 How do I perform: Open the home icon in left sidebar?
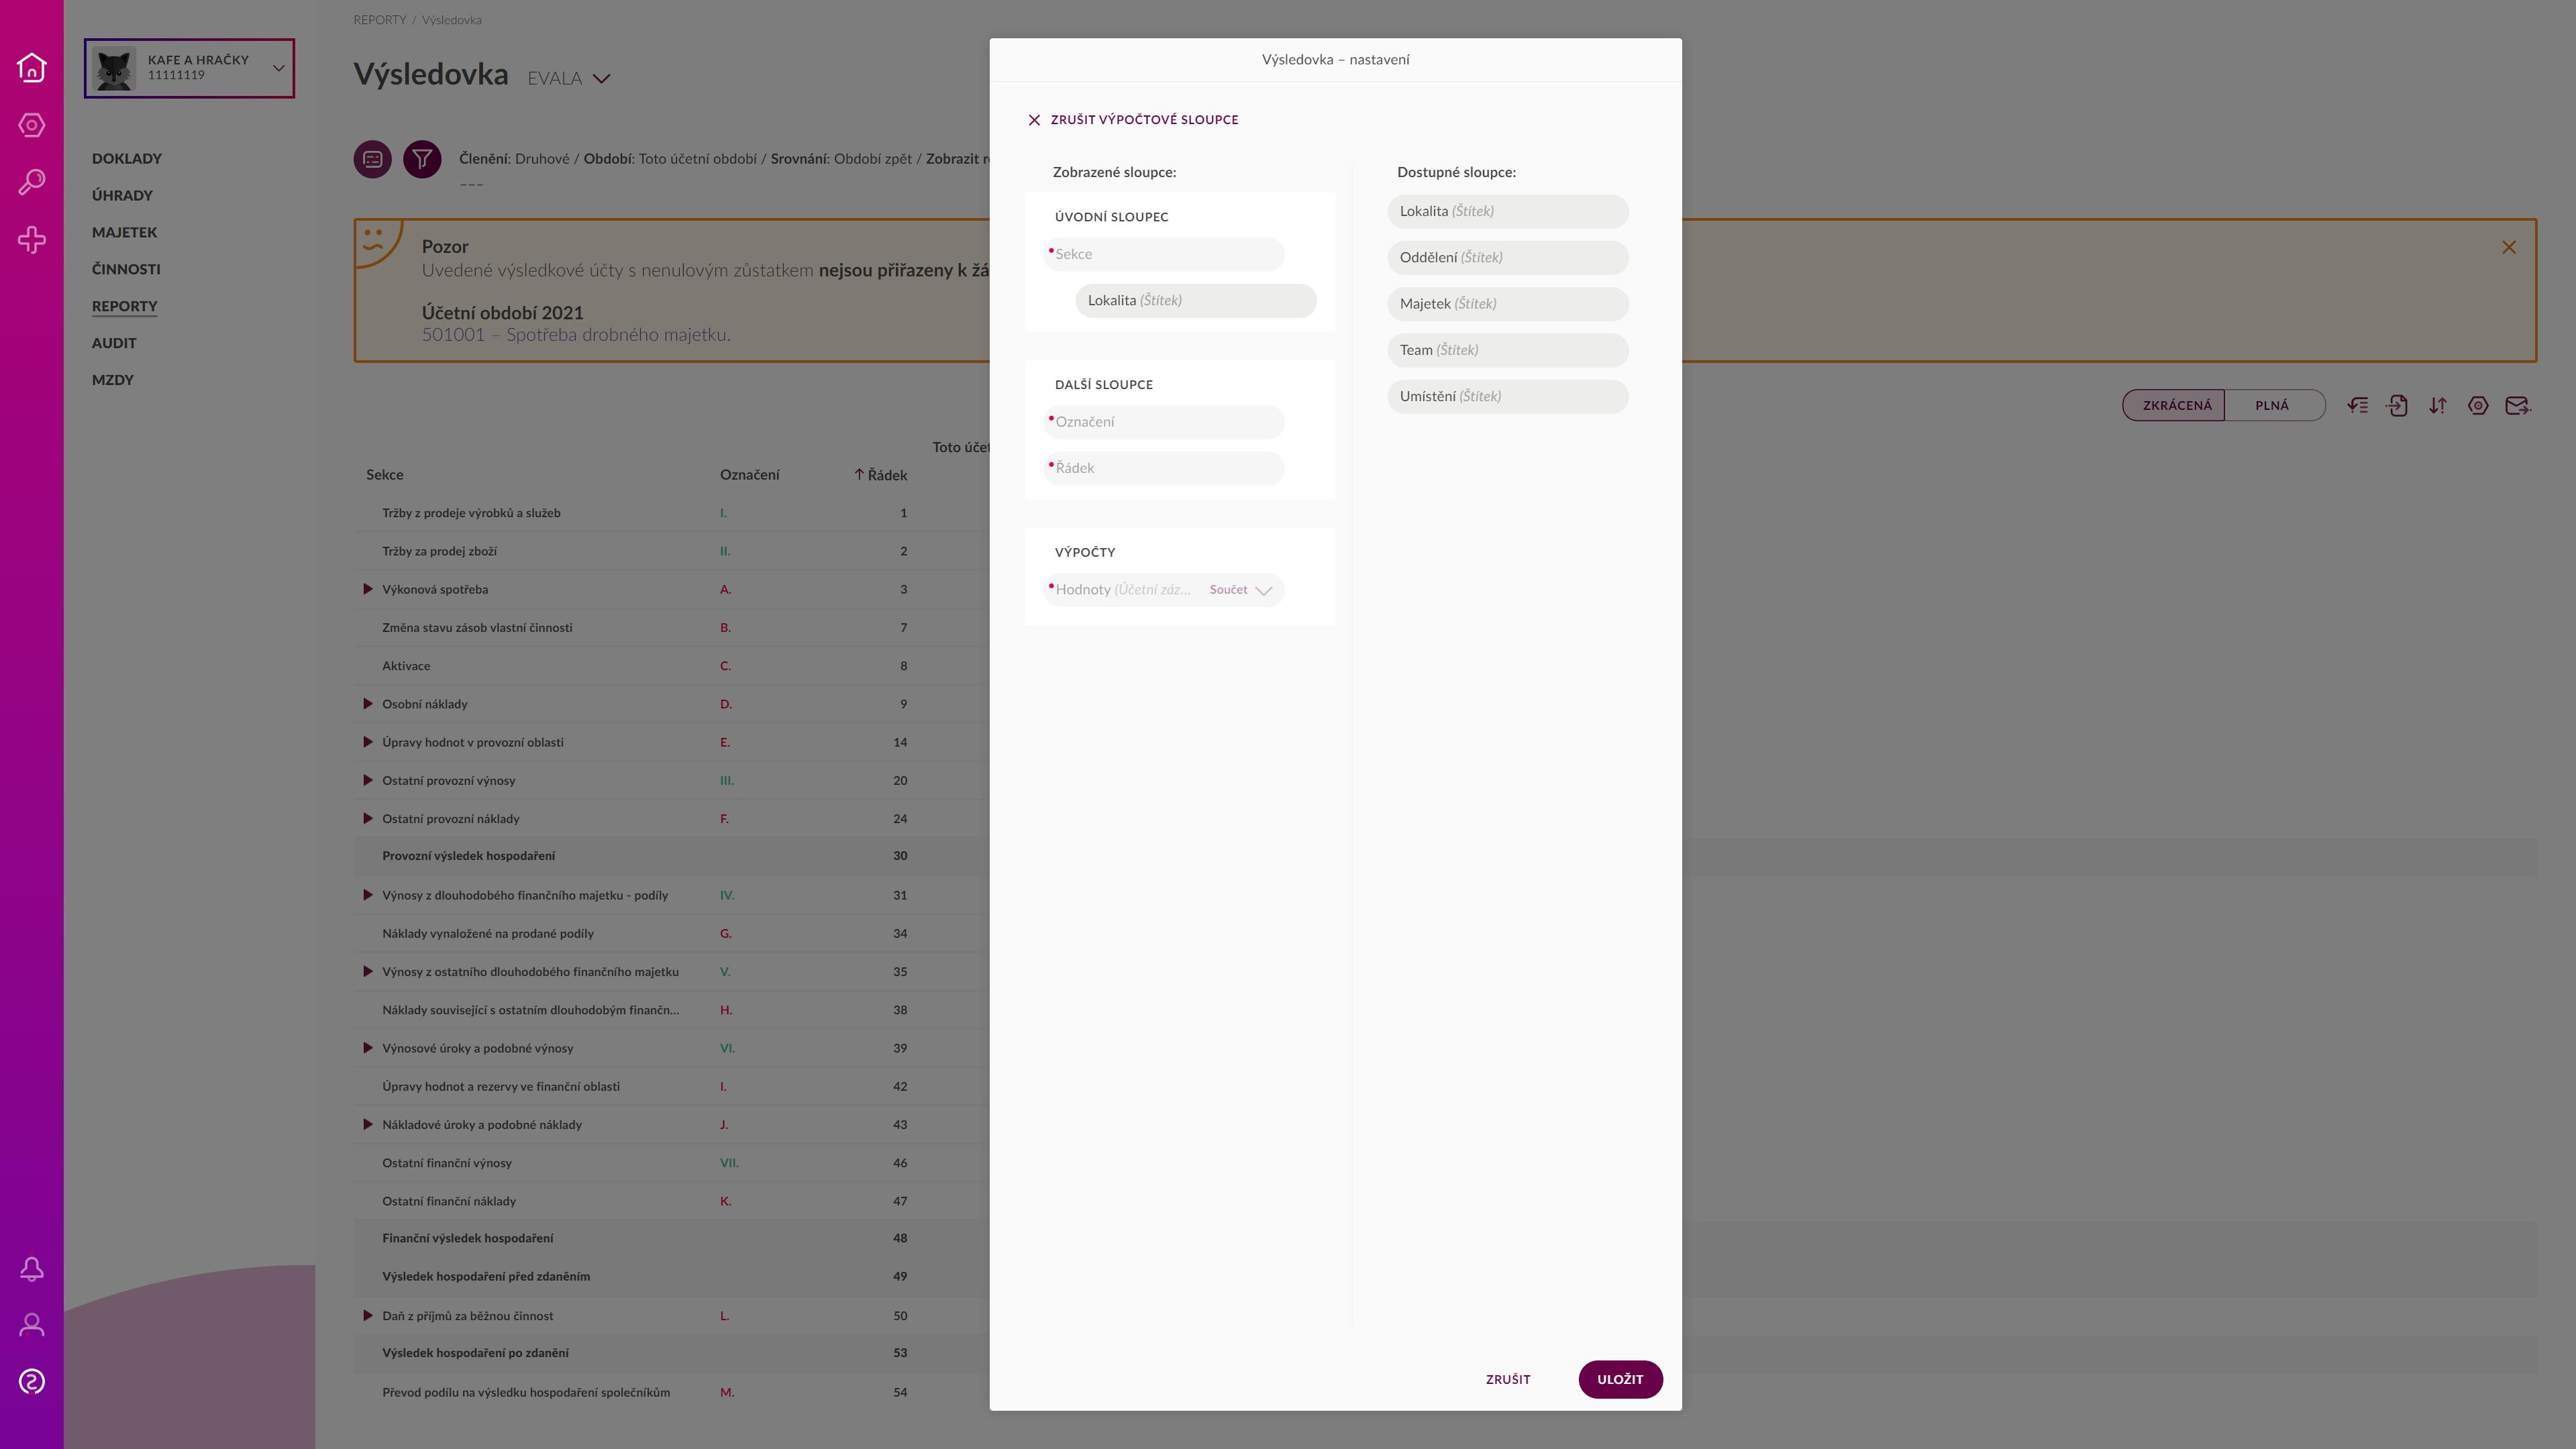31,67
